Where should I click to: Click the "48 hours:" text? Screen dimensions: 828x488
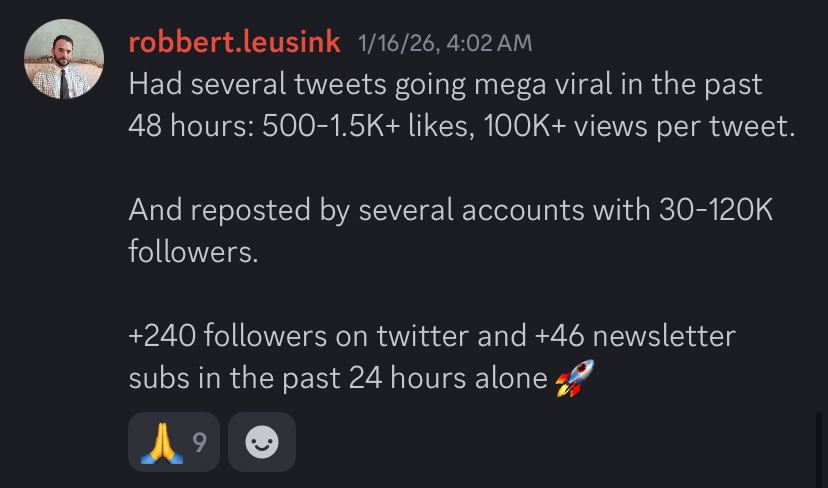pos(190,127)
